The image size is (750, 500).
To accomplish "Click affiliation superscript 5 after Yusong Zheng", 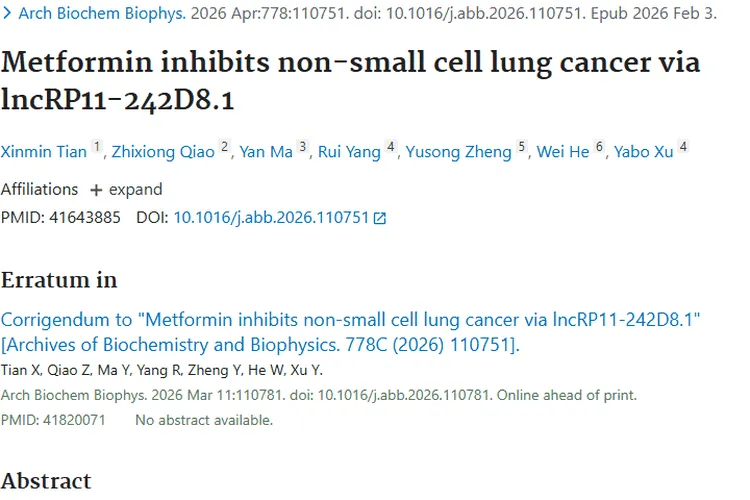I will click(521, 147).
